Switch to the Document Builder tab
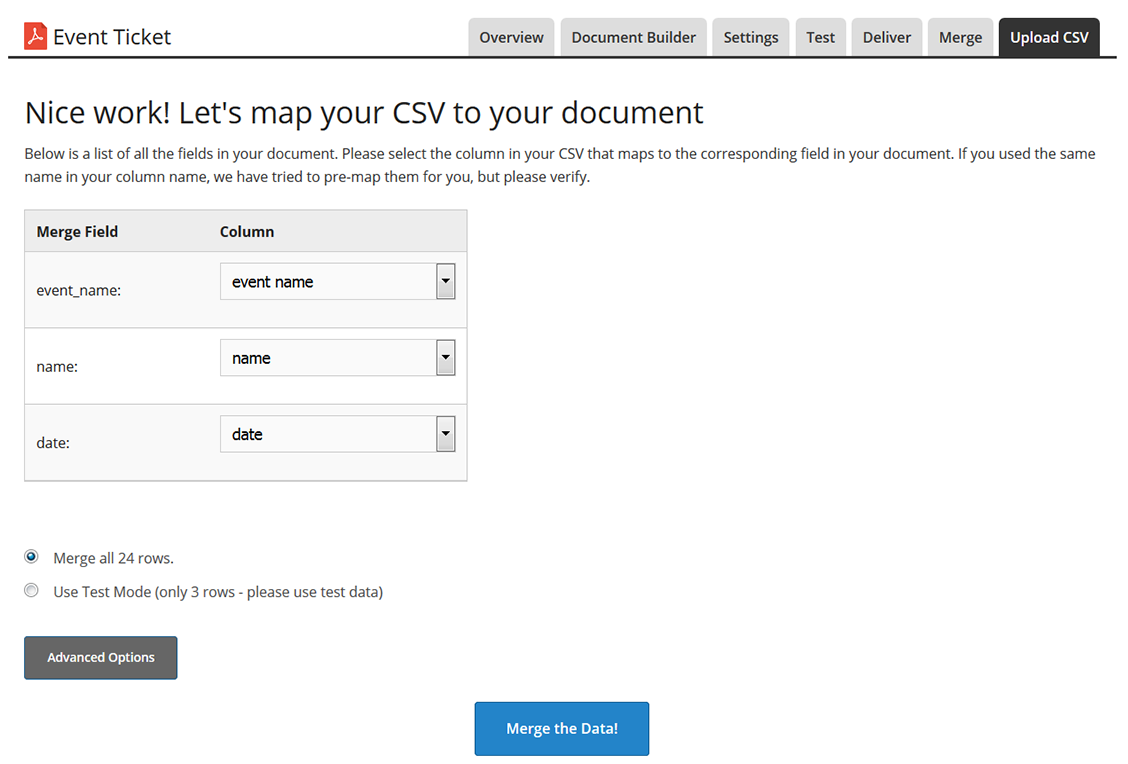This screenshot has width=1128, height=764. [x=633, y=37]
